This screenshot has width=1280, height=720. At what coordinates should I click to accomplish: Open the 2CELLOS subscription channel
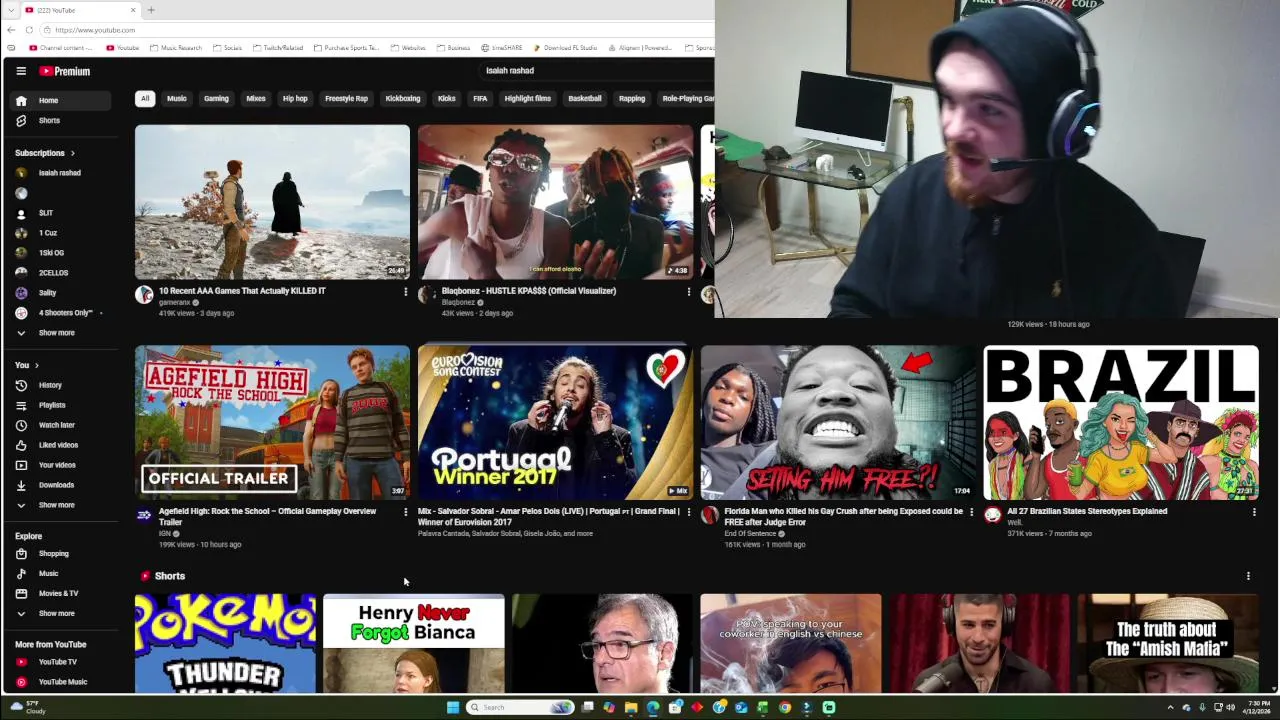(61, 273)
